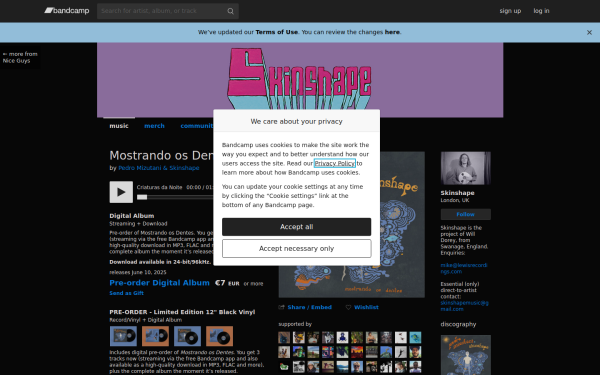Image resolution: width=600 pixels, height=375 pixels.
Task: Click the search magnifier icon
Action: point(230,11)
